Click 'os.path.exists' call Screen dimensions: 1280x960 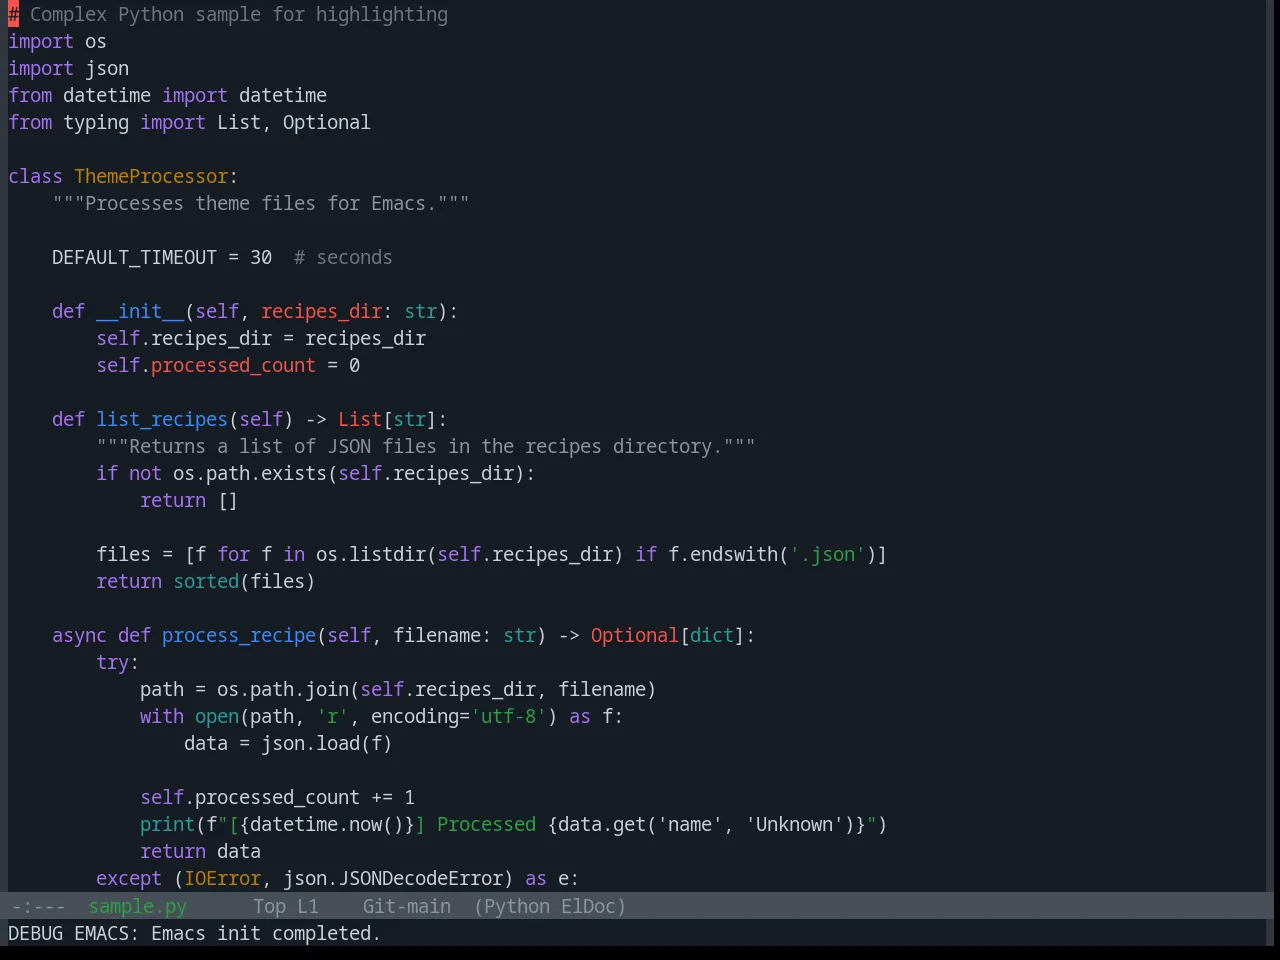(250, 473)
